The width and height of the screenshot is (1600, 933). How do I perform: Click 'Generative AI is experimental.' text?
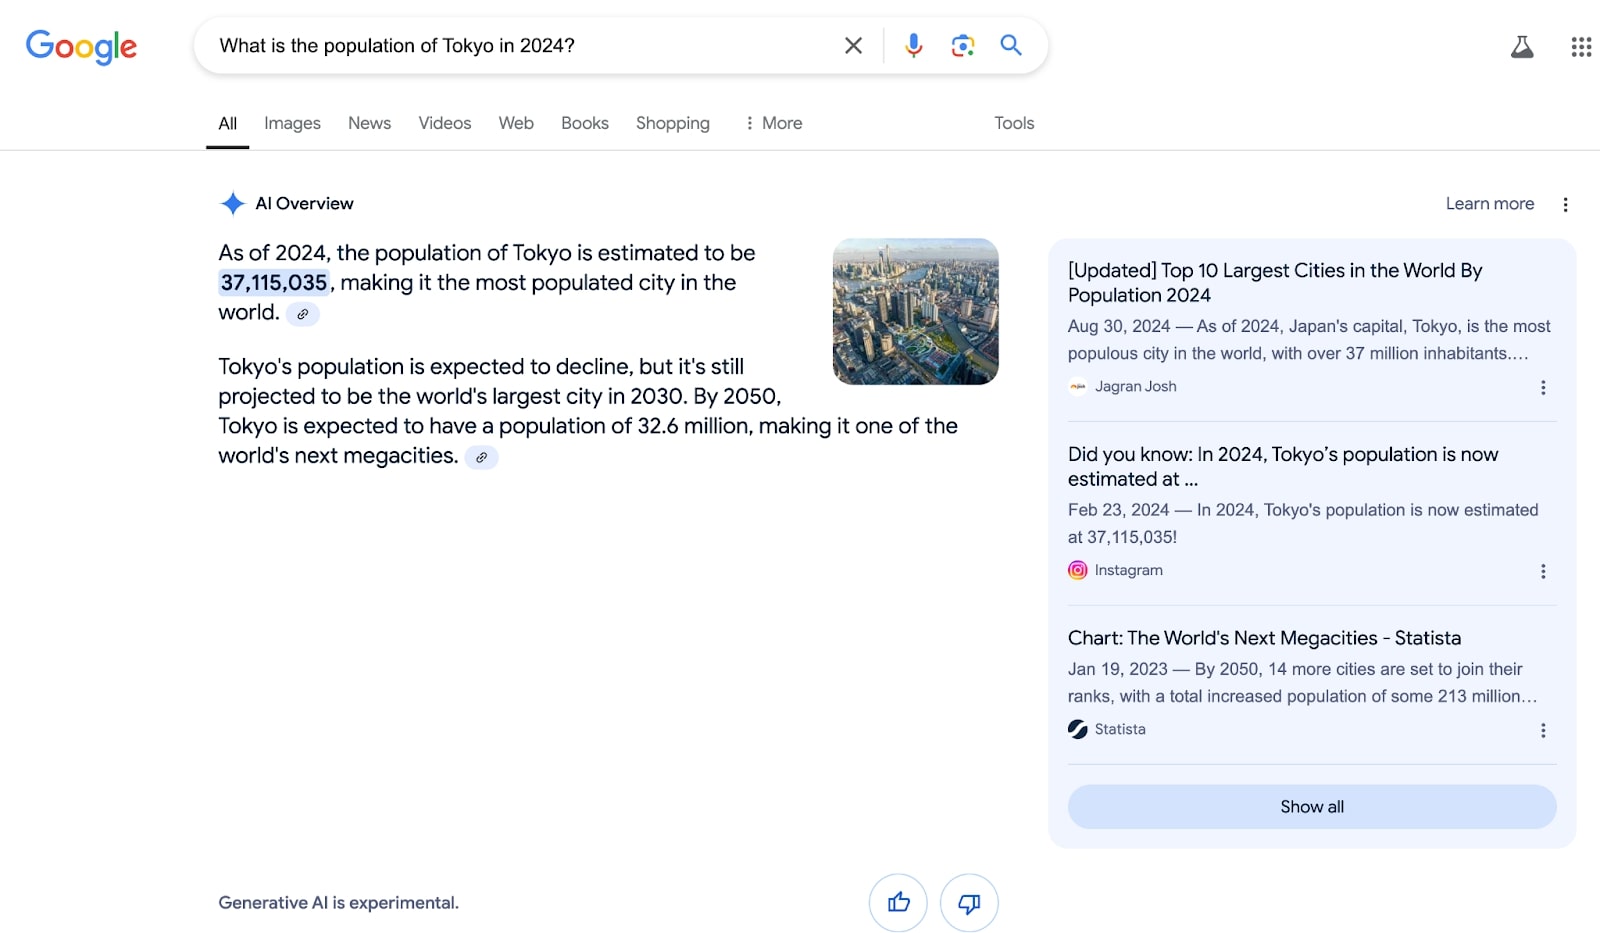[x=338, y=903]
